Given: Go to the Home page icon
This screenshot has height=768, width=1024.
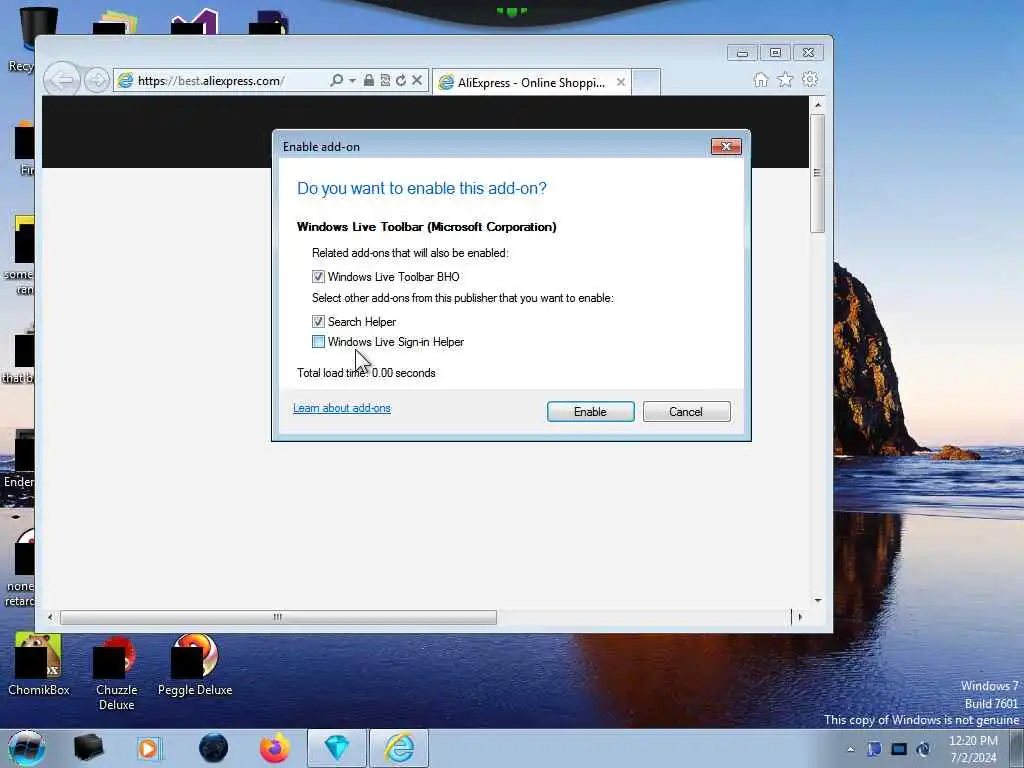Looking at the screenshot, I should click(x=761, y=80).
